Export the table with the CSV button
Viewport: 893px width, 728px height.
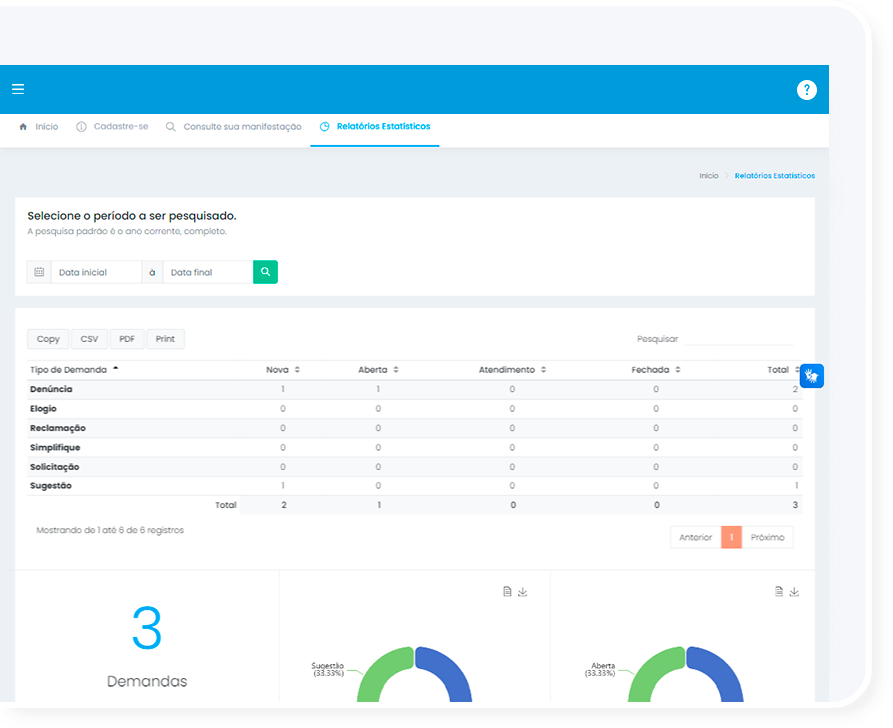coord(89,339)
